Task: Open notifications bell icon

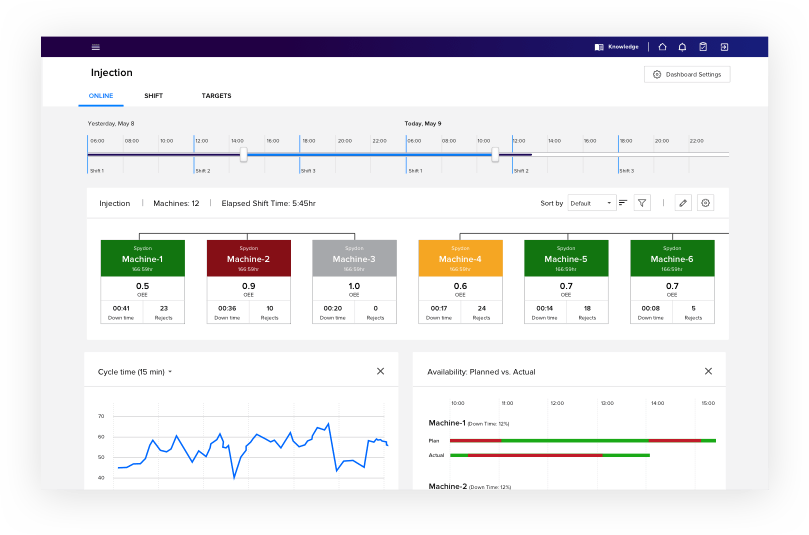Action: [682, 47]
